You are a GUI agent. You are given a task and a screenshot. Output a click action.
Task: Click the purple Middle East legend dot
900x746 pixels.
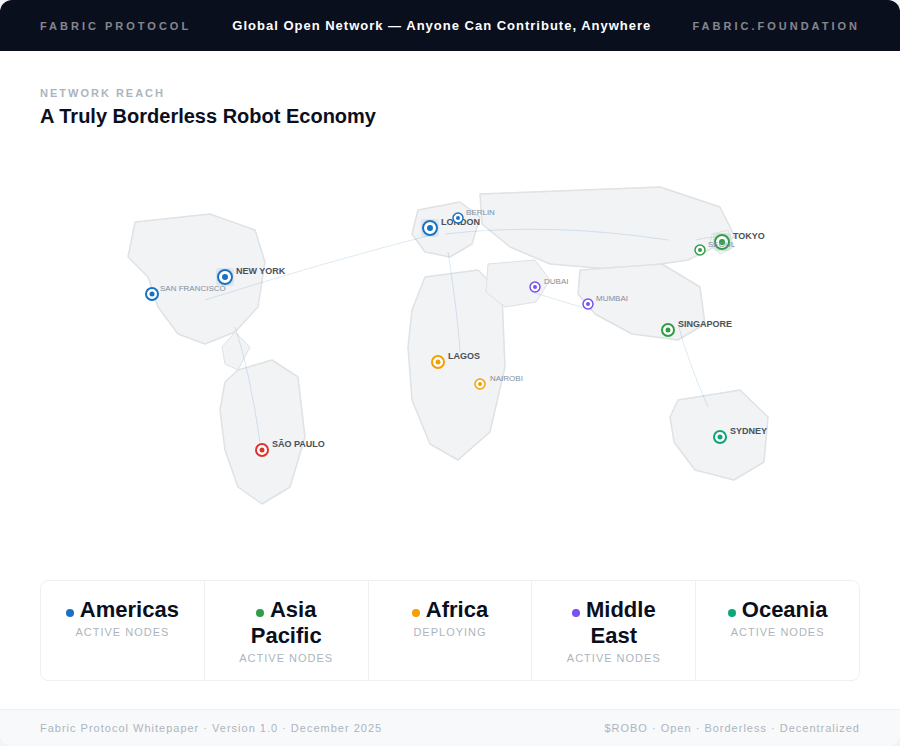pos(576,613)
